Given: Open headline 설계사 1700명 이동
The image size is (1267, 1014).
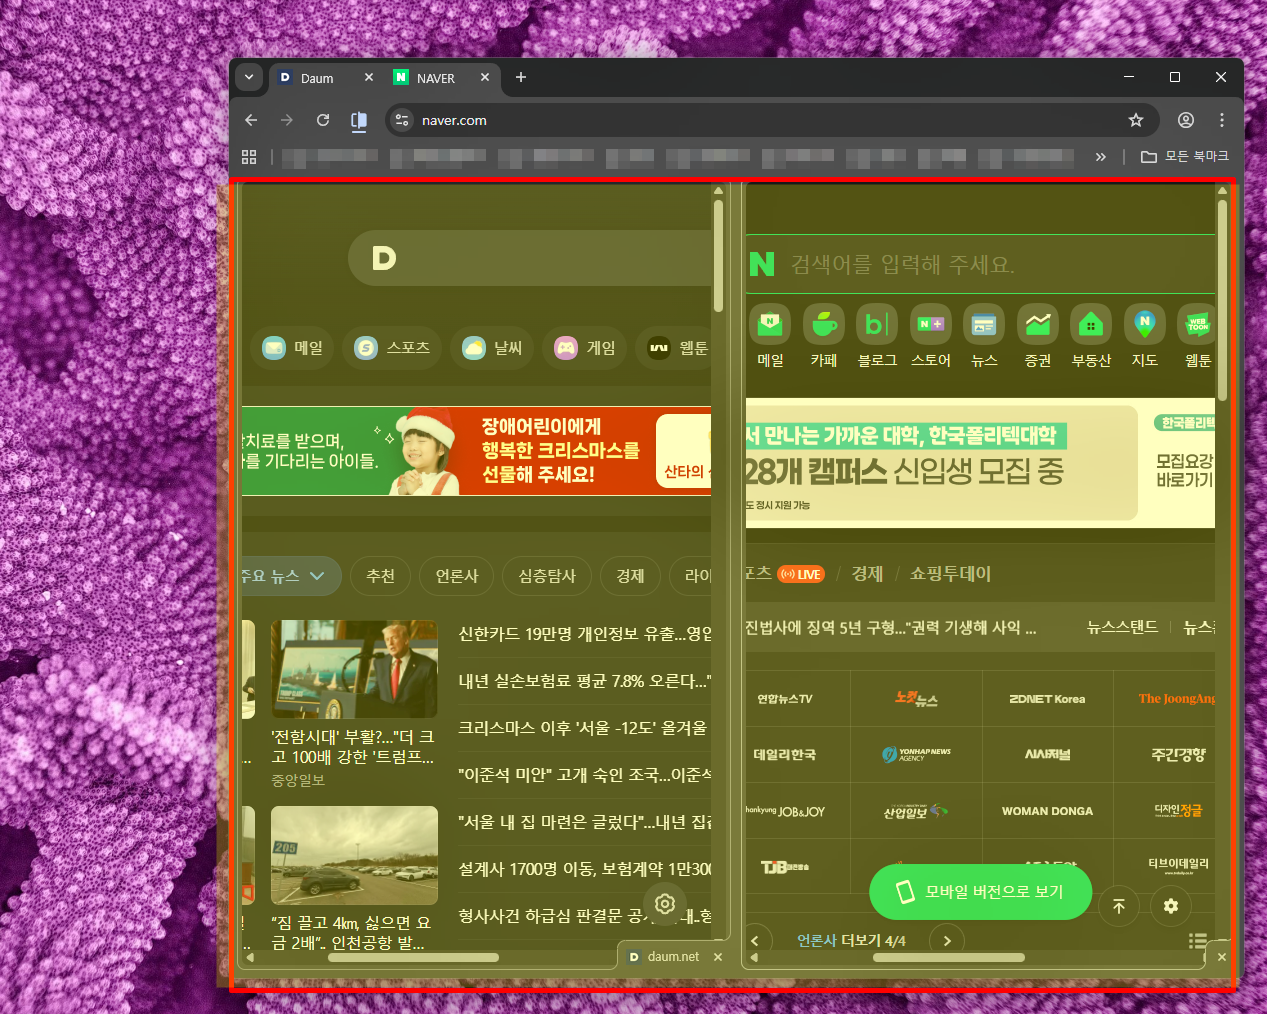Looking at the screenshot, I should (585, 868).
